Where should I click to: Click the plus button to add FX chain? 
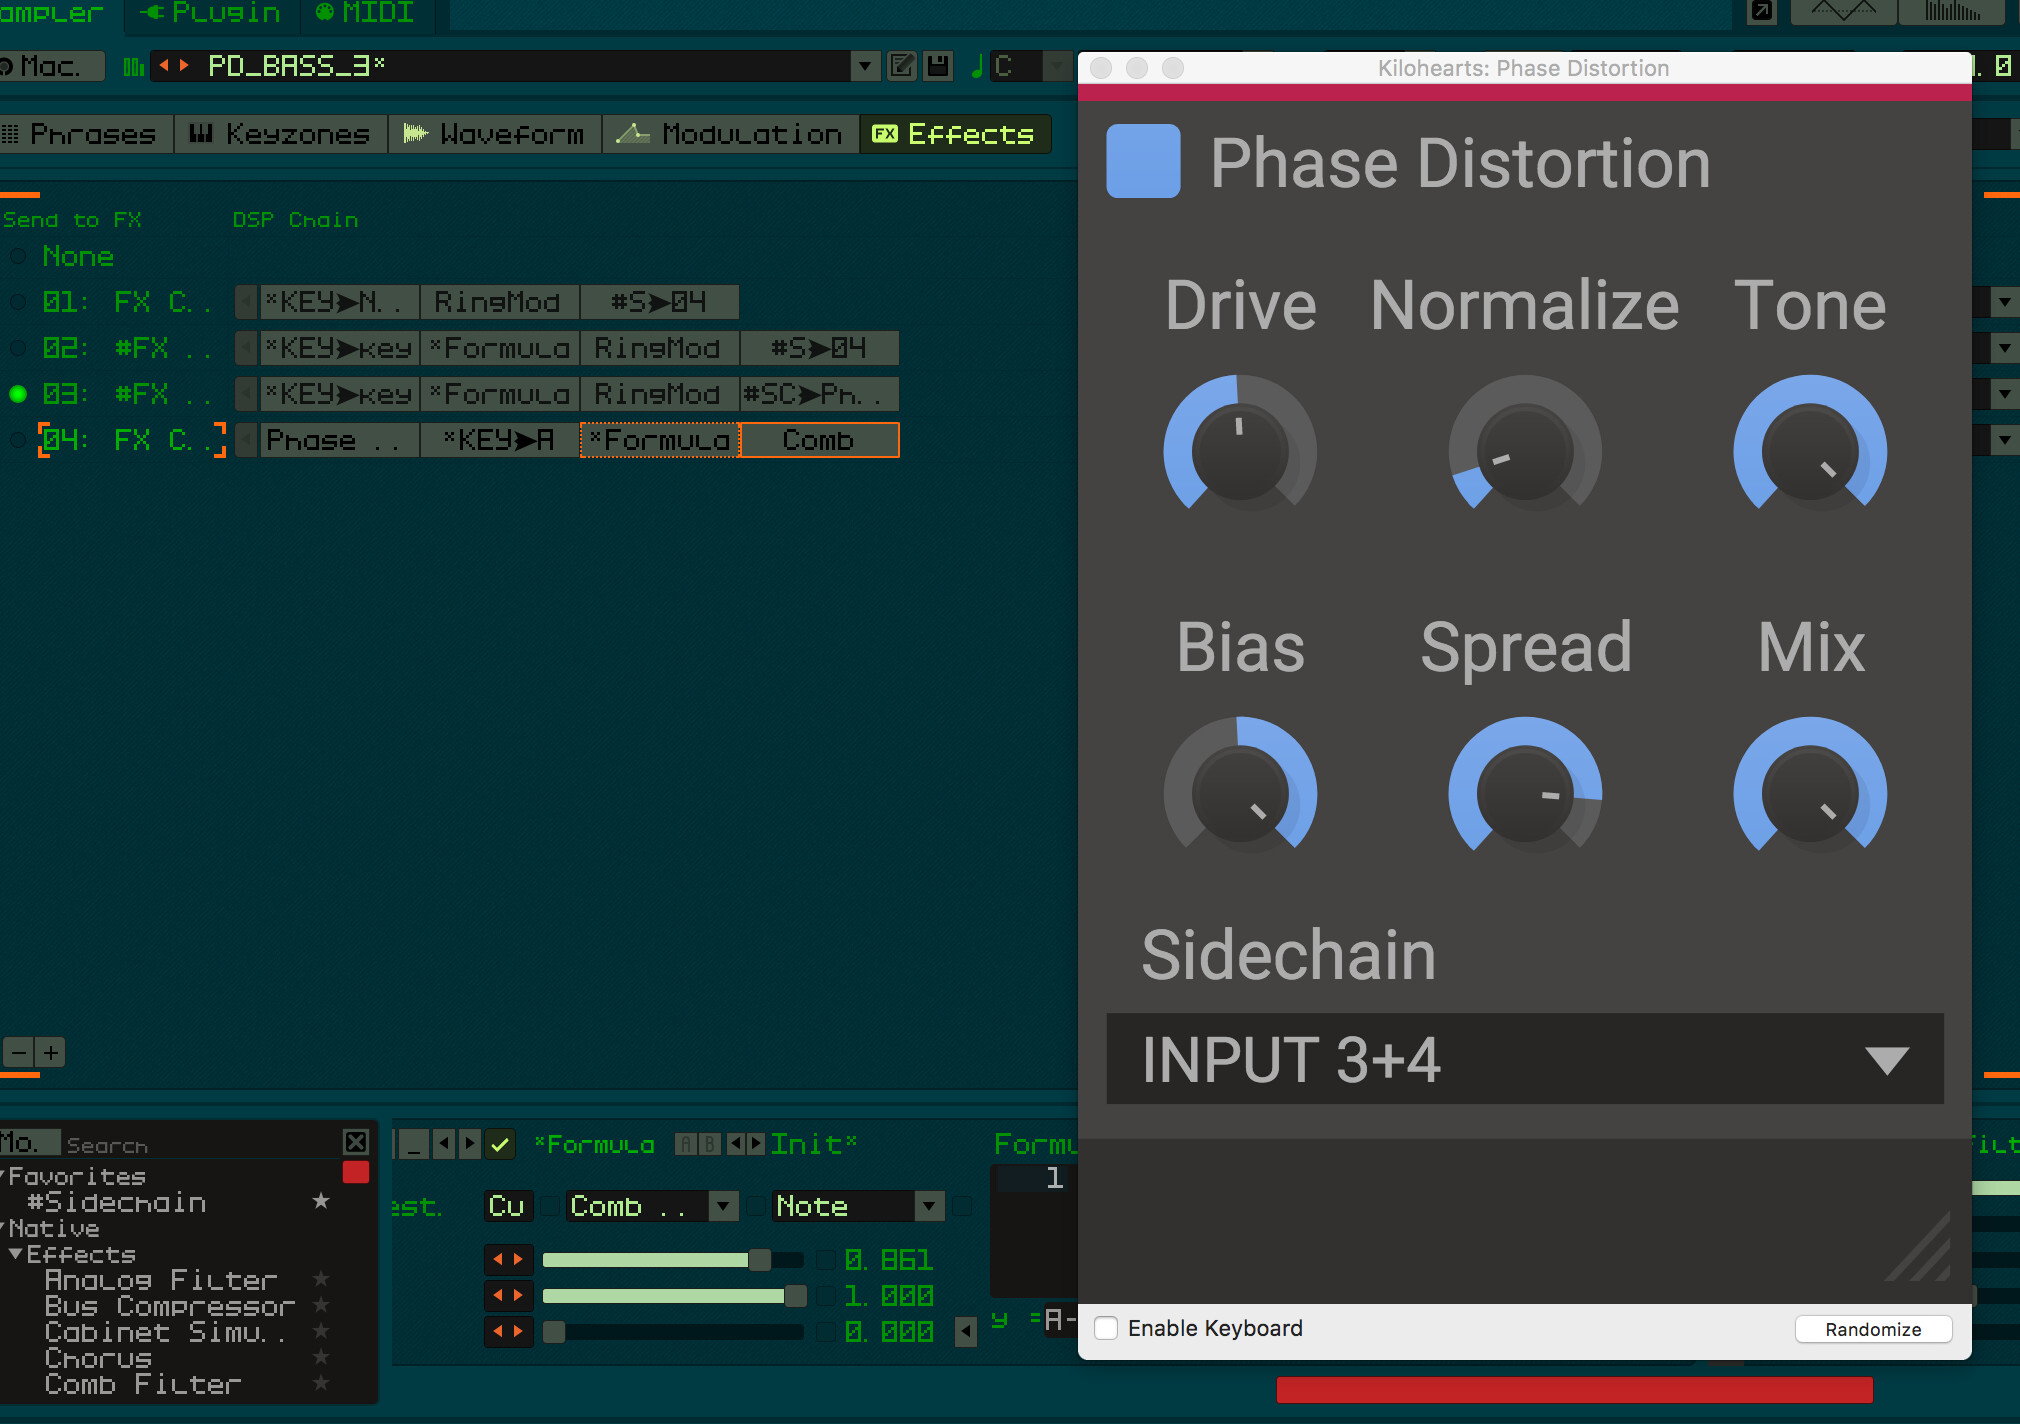[x=51, y=1052]
